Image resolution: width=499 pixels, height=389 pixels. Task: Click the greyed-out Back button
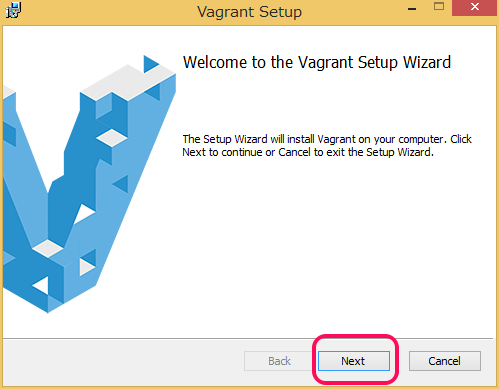[x=279, y=361]
